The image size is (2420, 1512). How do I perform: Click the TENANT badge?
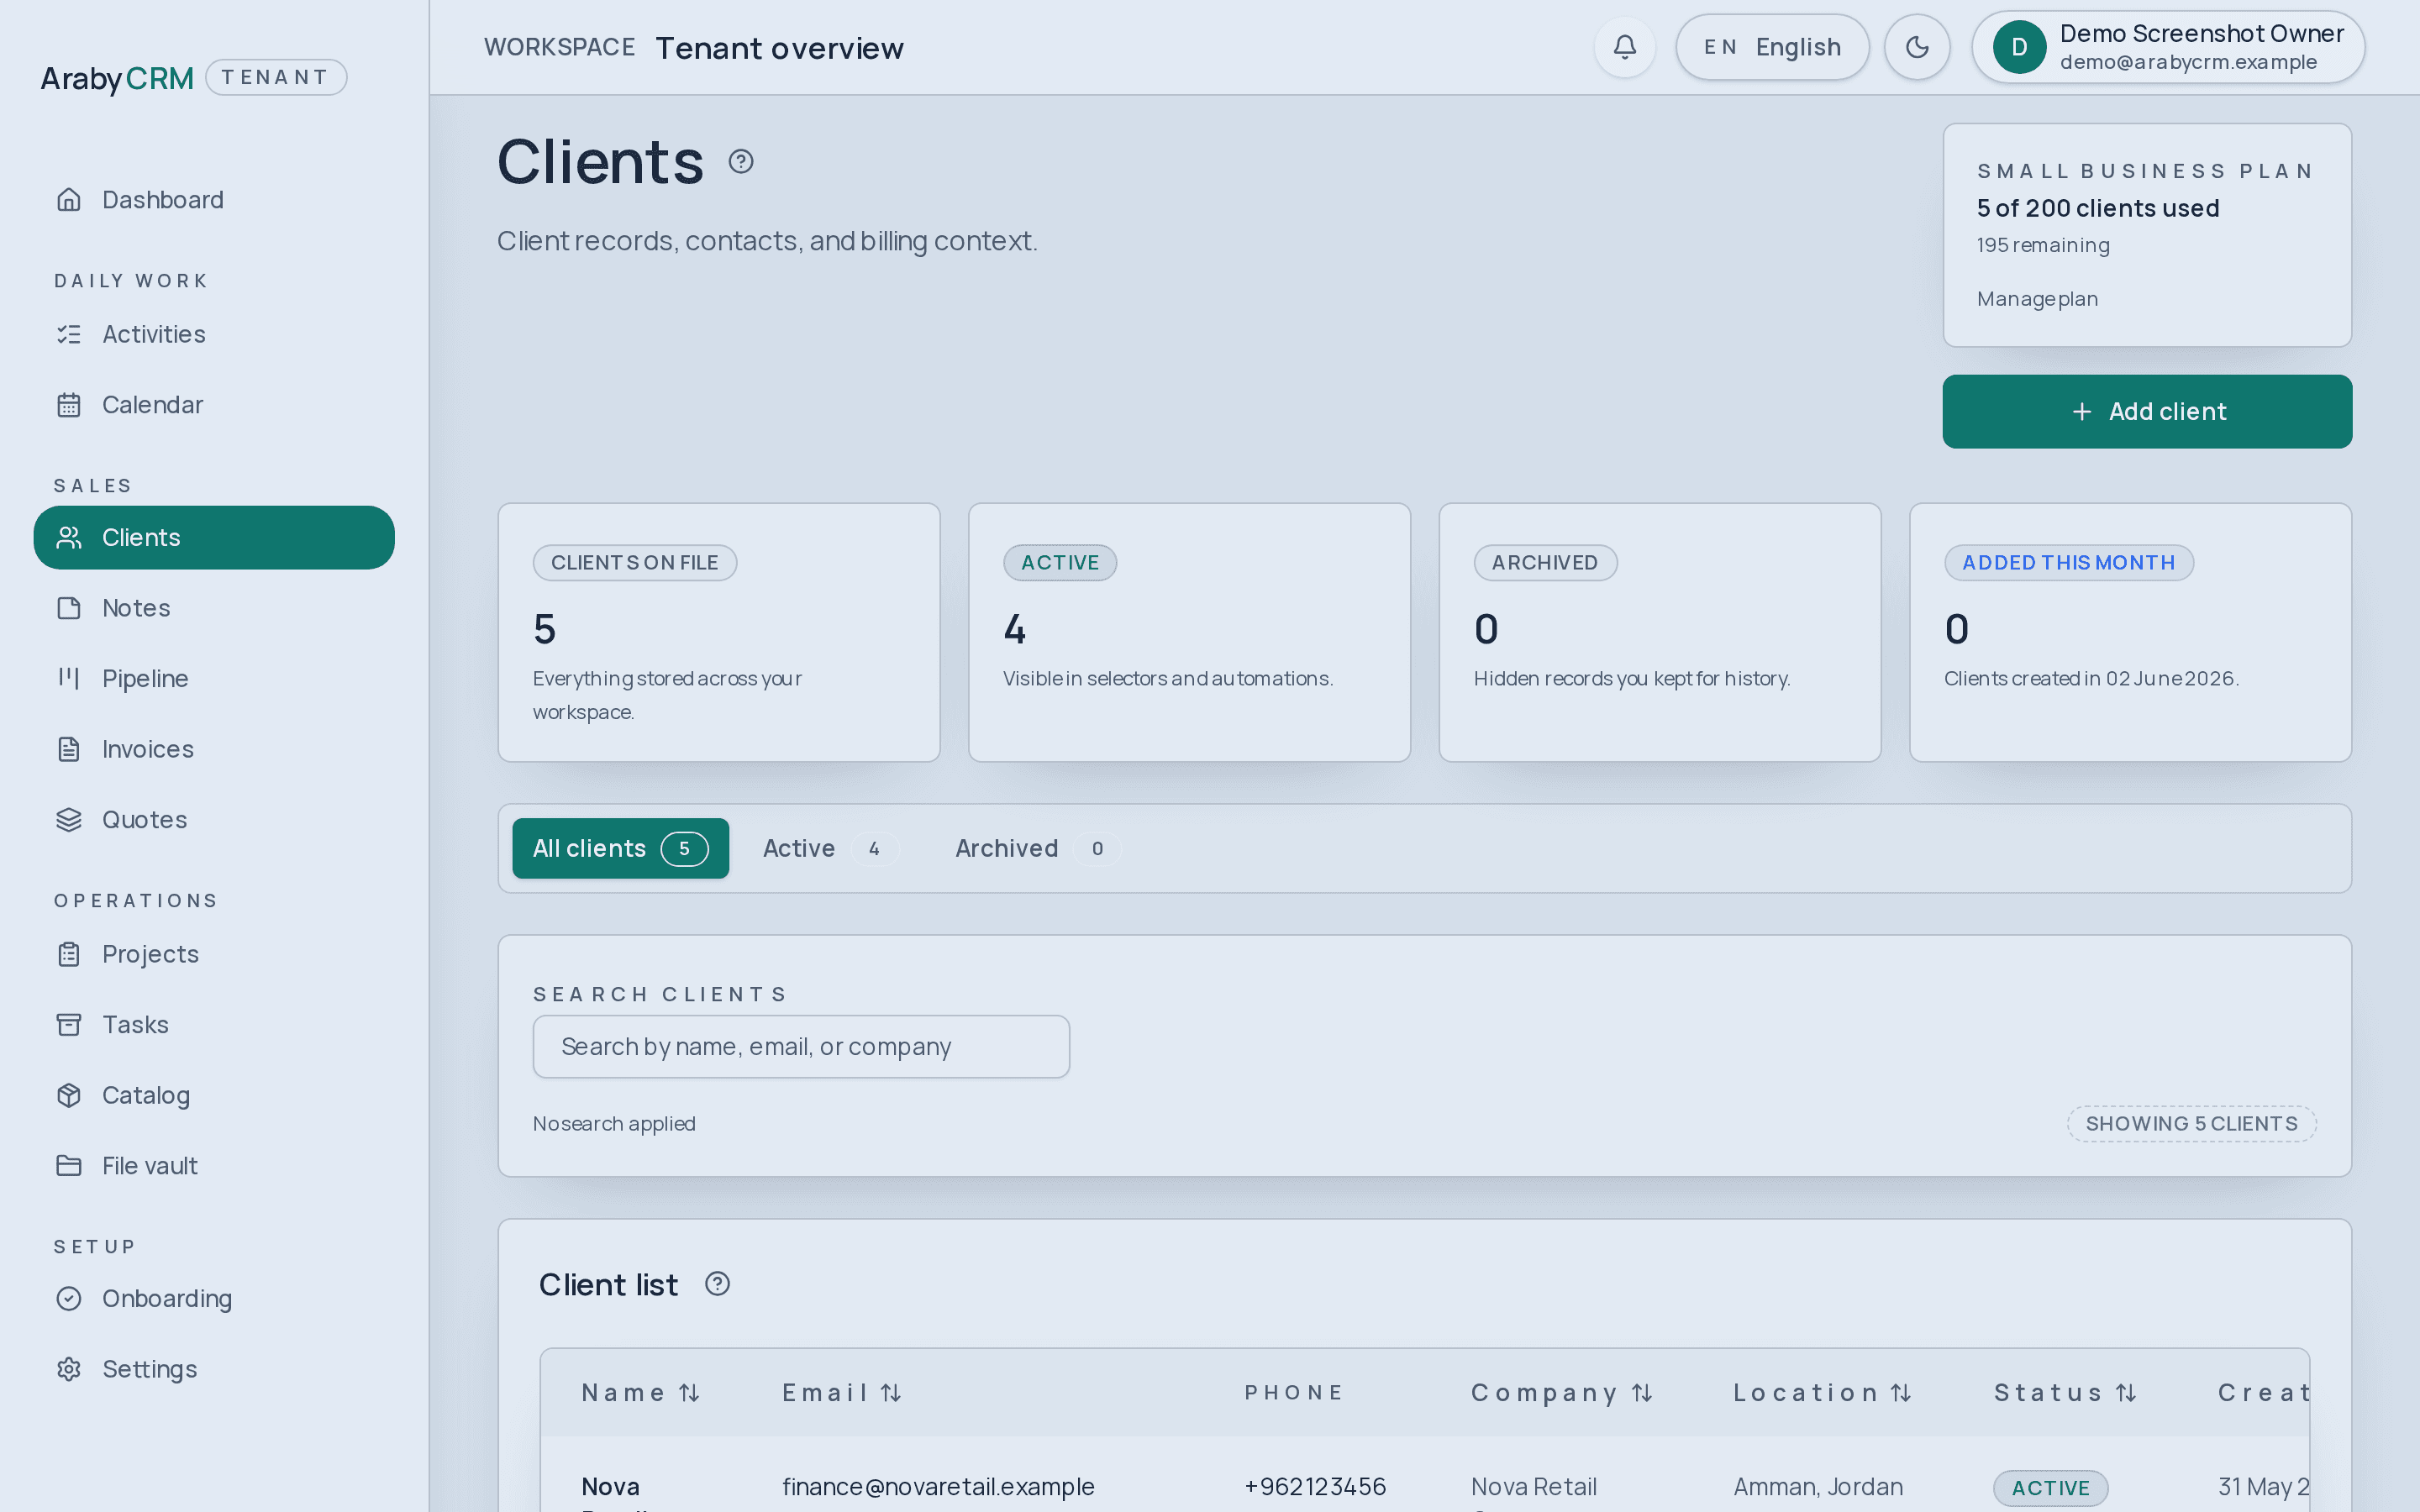[276, 77]
